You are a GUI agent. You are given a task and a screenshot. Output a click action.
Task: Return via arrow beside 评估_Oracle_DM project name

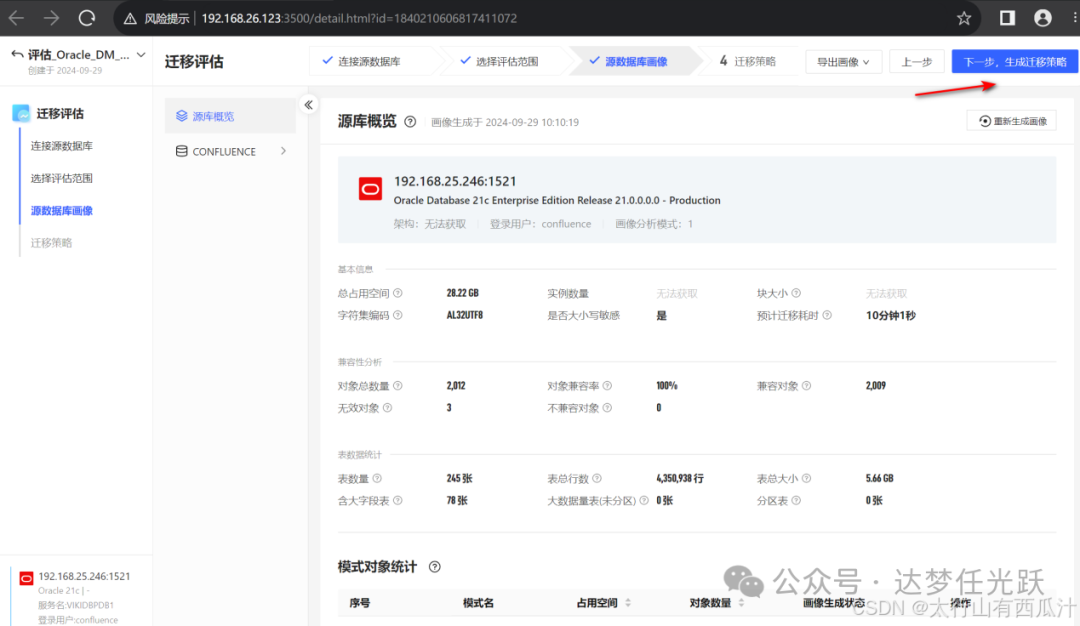[x=17, y=54]
